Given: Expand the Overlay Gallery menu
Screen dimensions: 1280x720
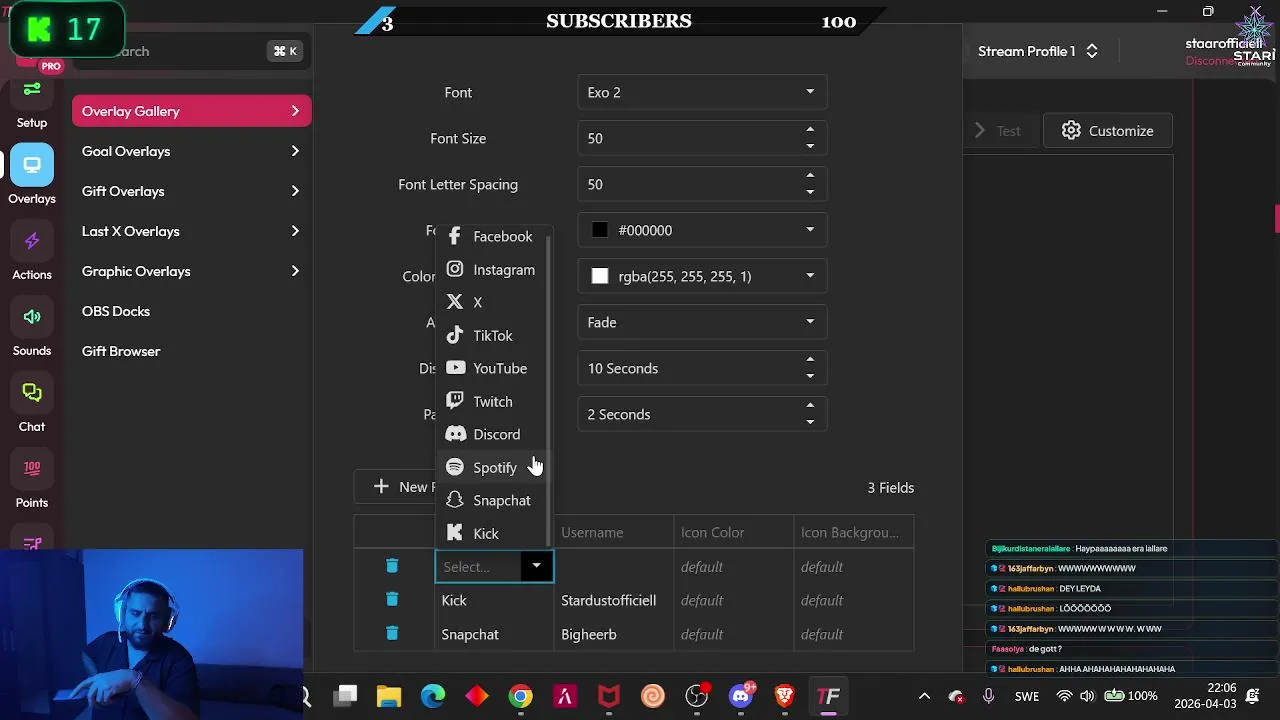Looking at the screenshot, I should [x=191, y=111].
